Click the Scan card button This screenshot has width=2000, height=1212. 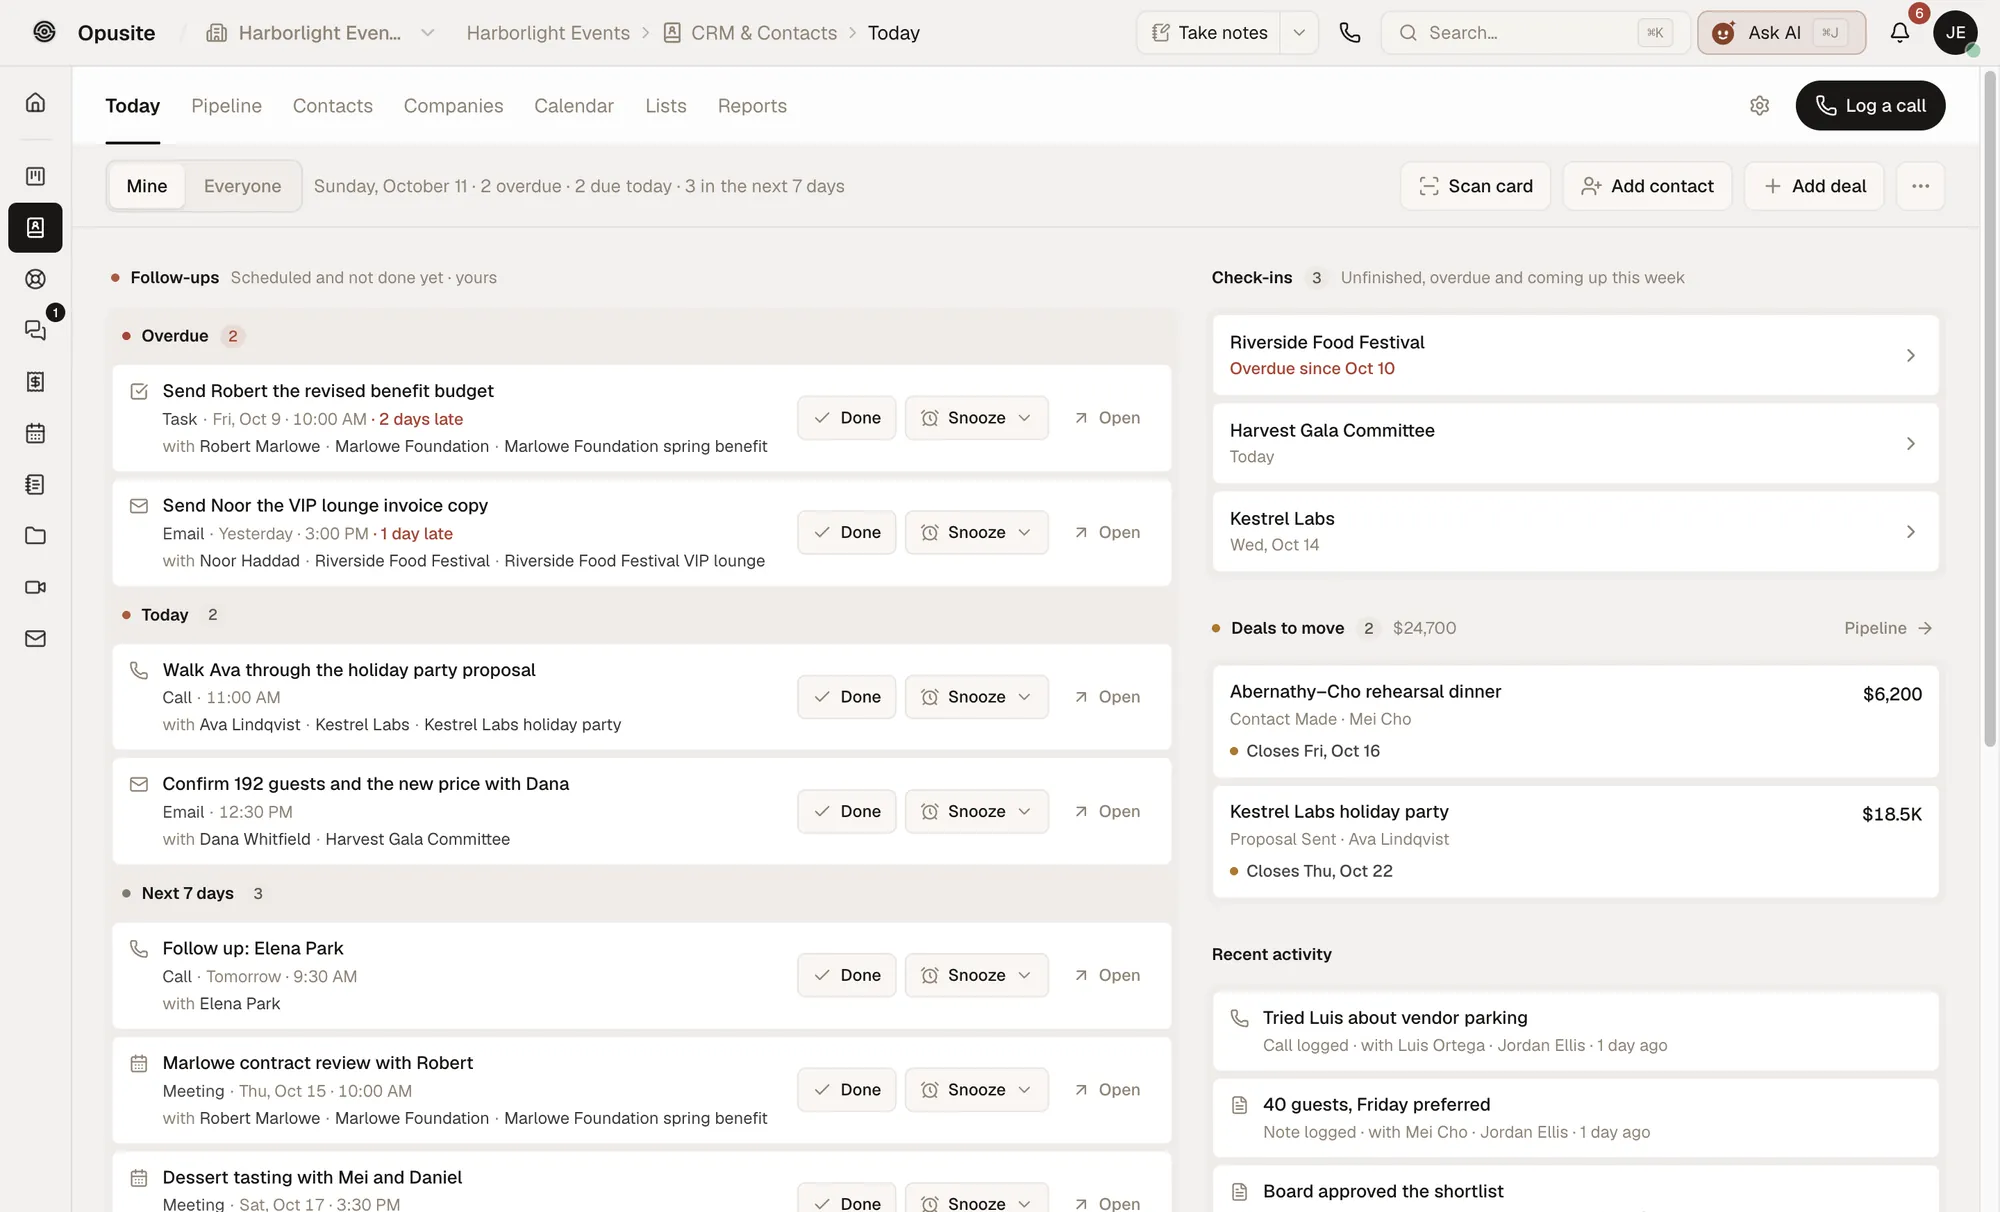point(1475,186)
